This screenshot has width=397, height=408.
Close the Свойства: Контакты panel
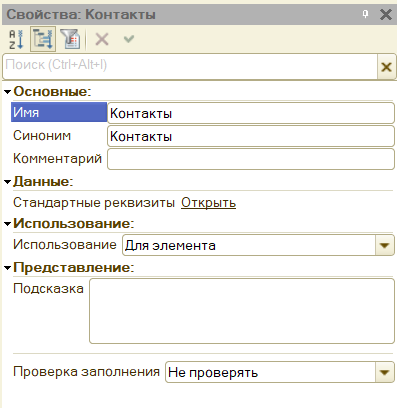(x=386, y=14)
